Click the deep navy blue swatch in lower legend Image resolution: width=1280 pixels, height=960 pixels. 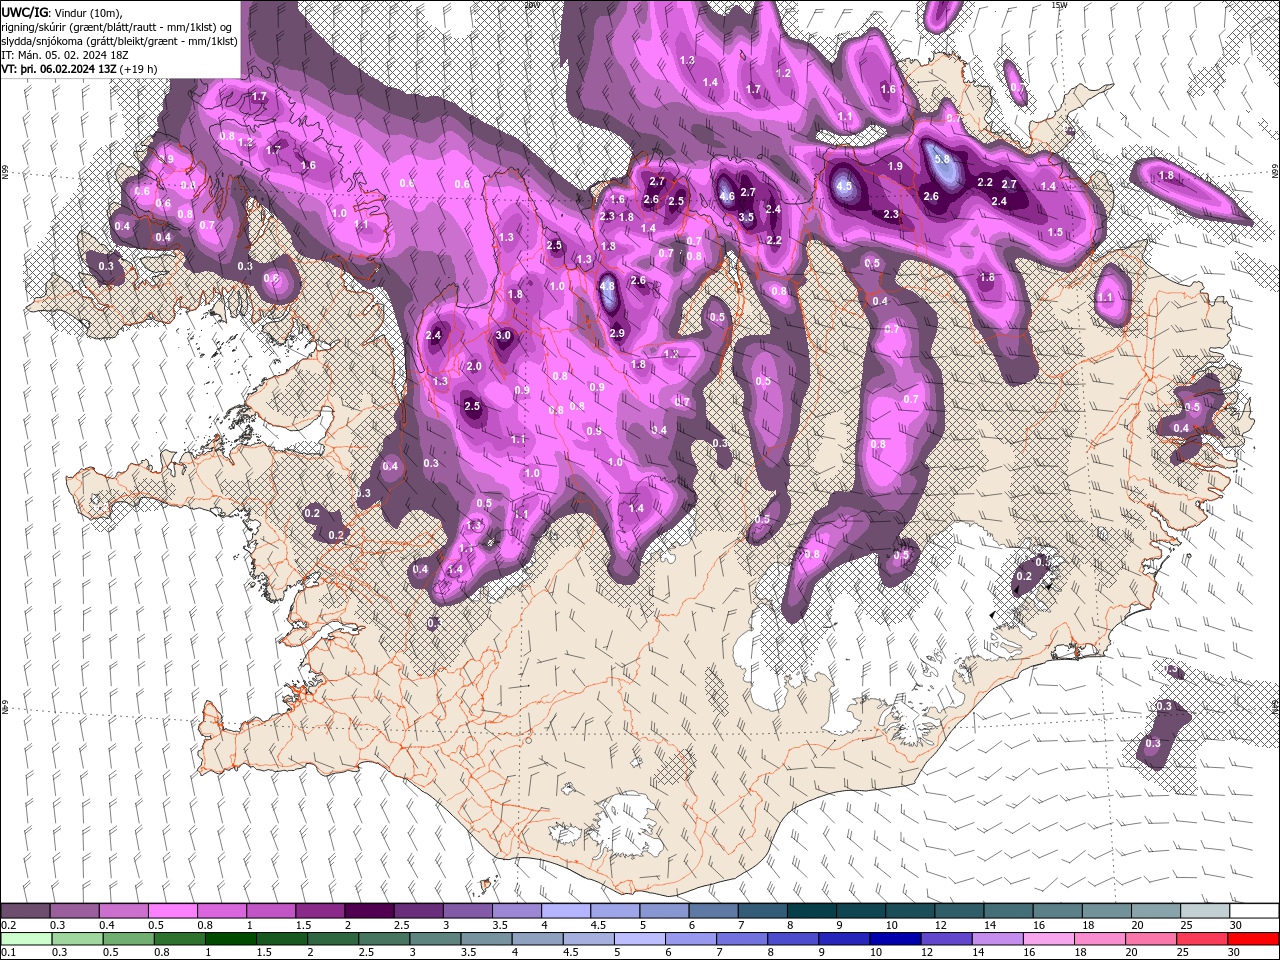pyautogui.click(x=893, y=938)
